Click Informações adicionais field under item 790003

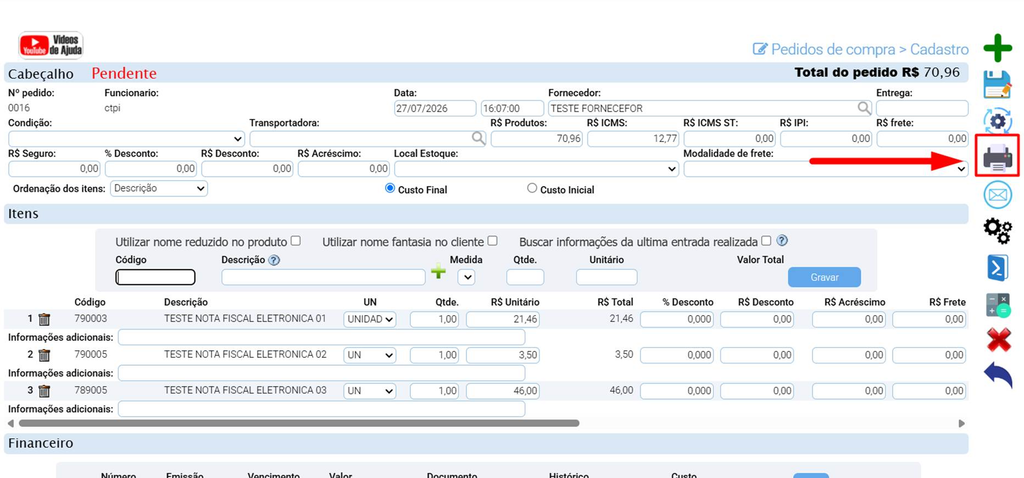[x=321, y=338]
